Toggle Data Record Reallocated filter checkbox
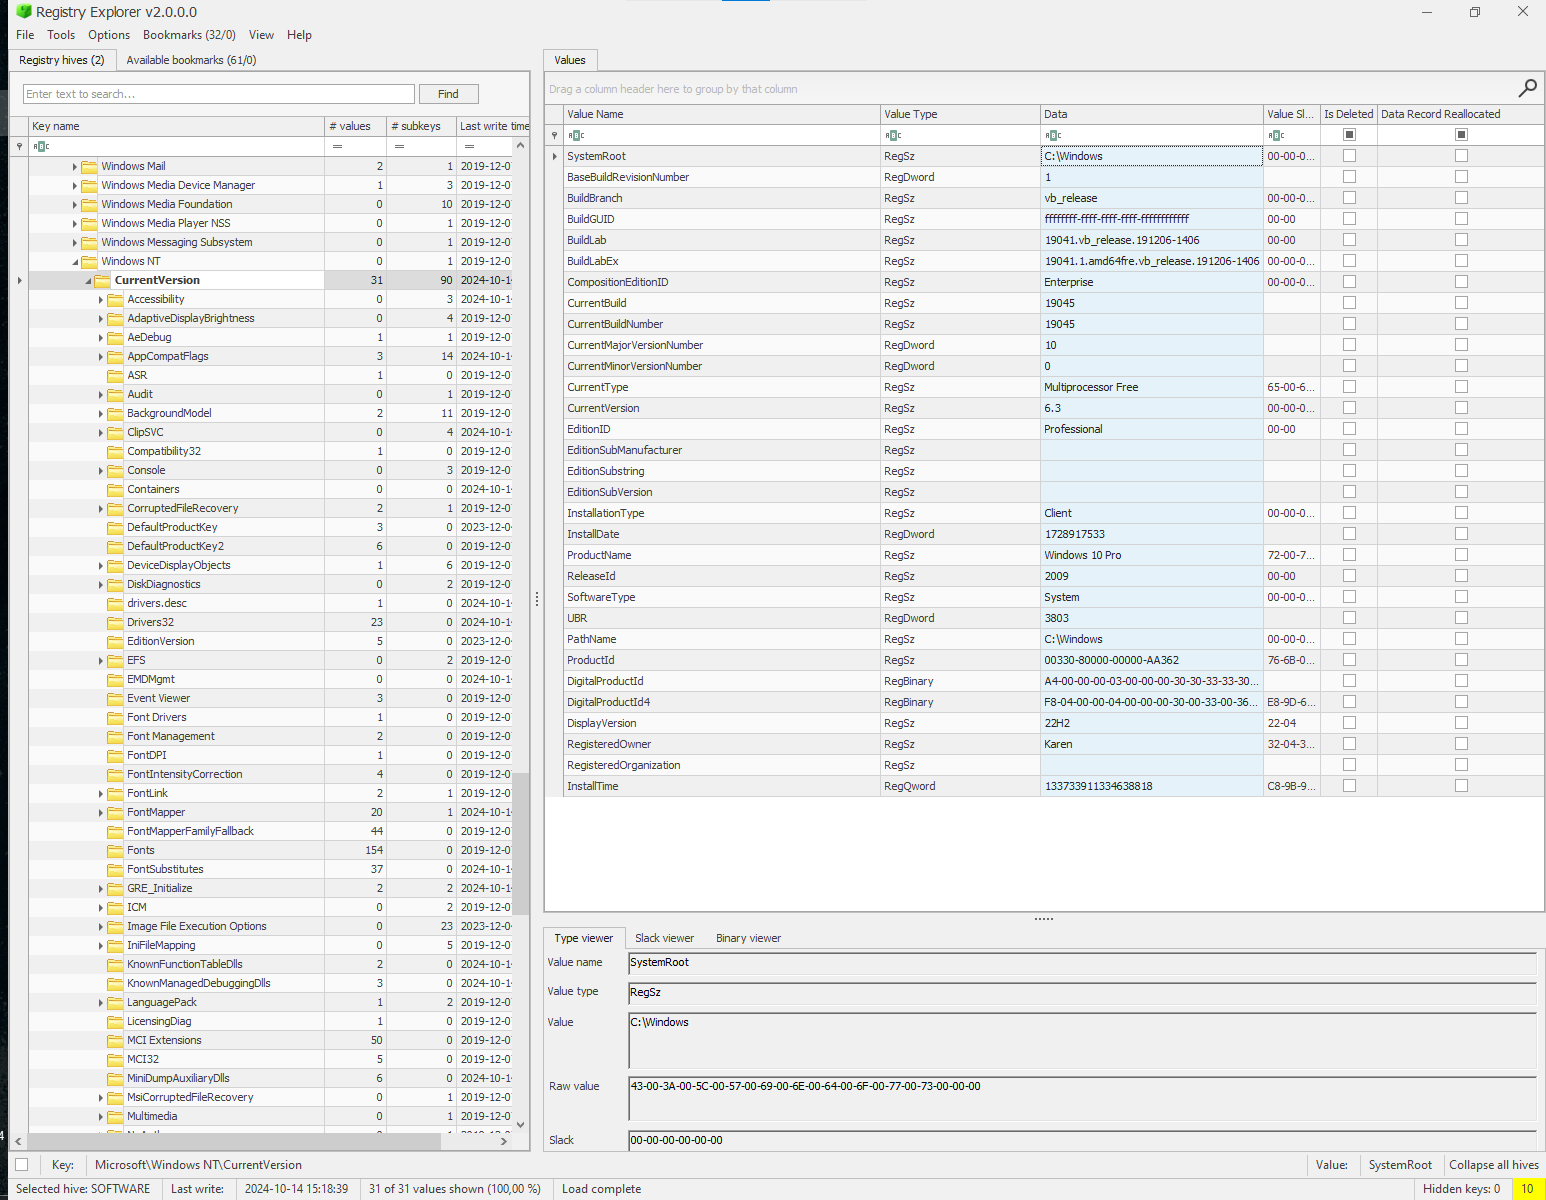Viewport: 1546px width, 1200px height. coord(1461,134)
